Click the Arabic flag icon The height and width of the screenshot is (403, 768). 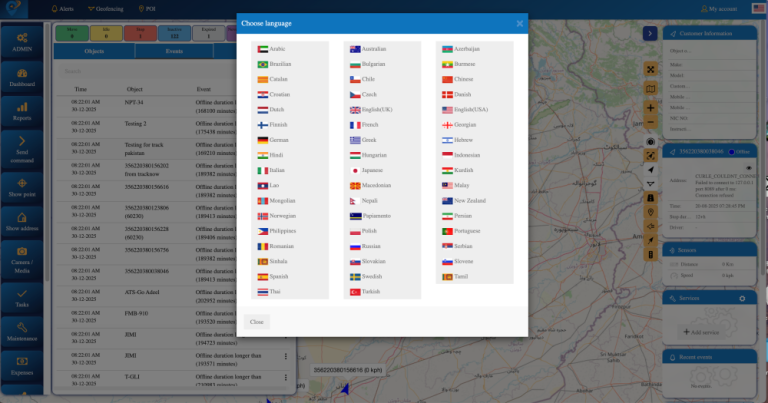tap(262, 48)
